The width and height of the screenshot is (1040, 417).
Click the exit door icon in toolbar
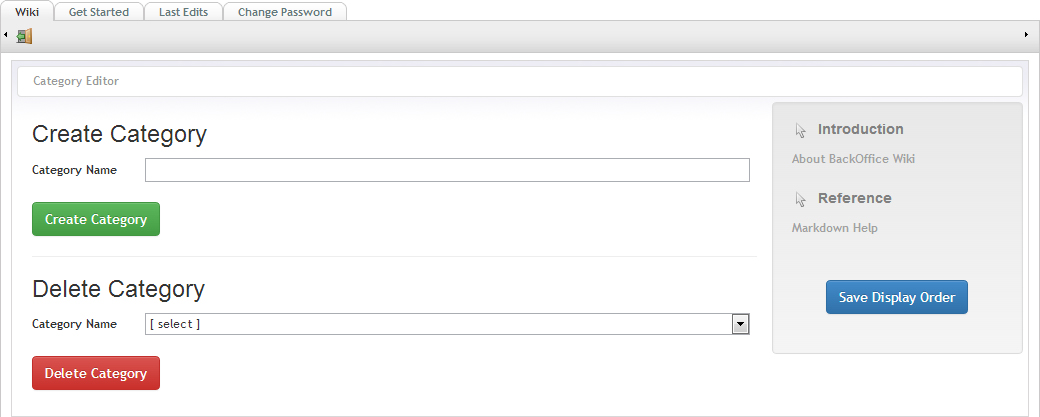pyautogui.click(x=25, y=36)
